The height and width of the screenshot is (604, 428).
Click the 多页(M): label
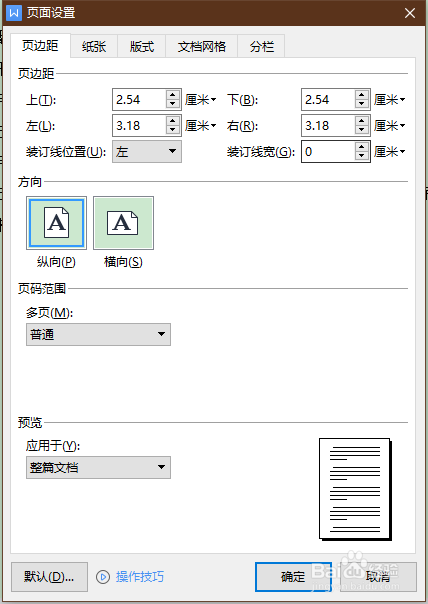49,313
